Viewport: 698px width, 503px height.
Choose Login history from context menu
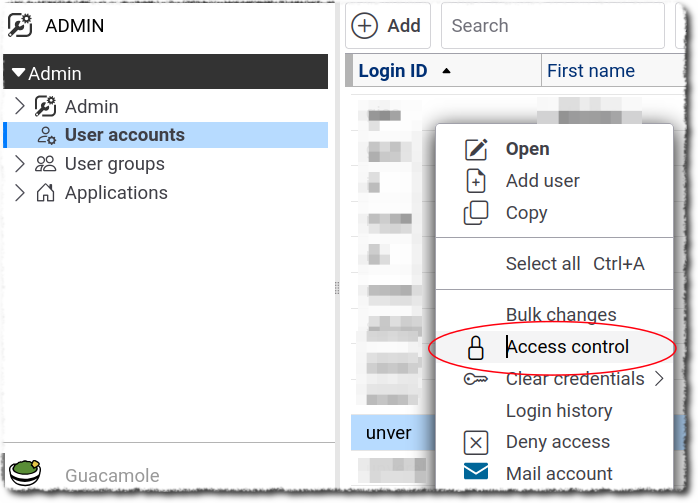pos(559,411)
